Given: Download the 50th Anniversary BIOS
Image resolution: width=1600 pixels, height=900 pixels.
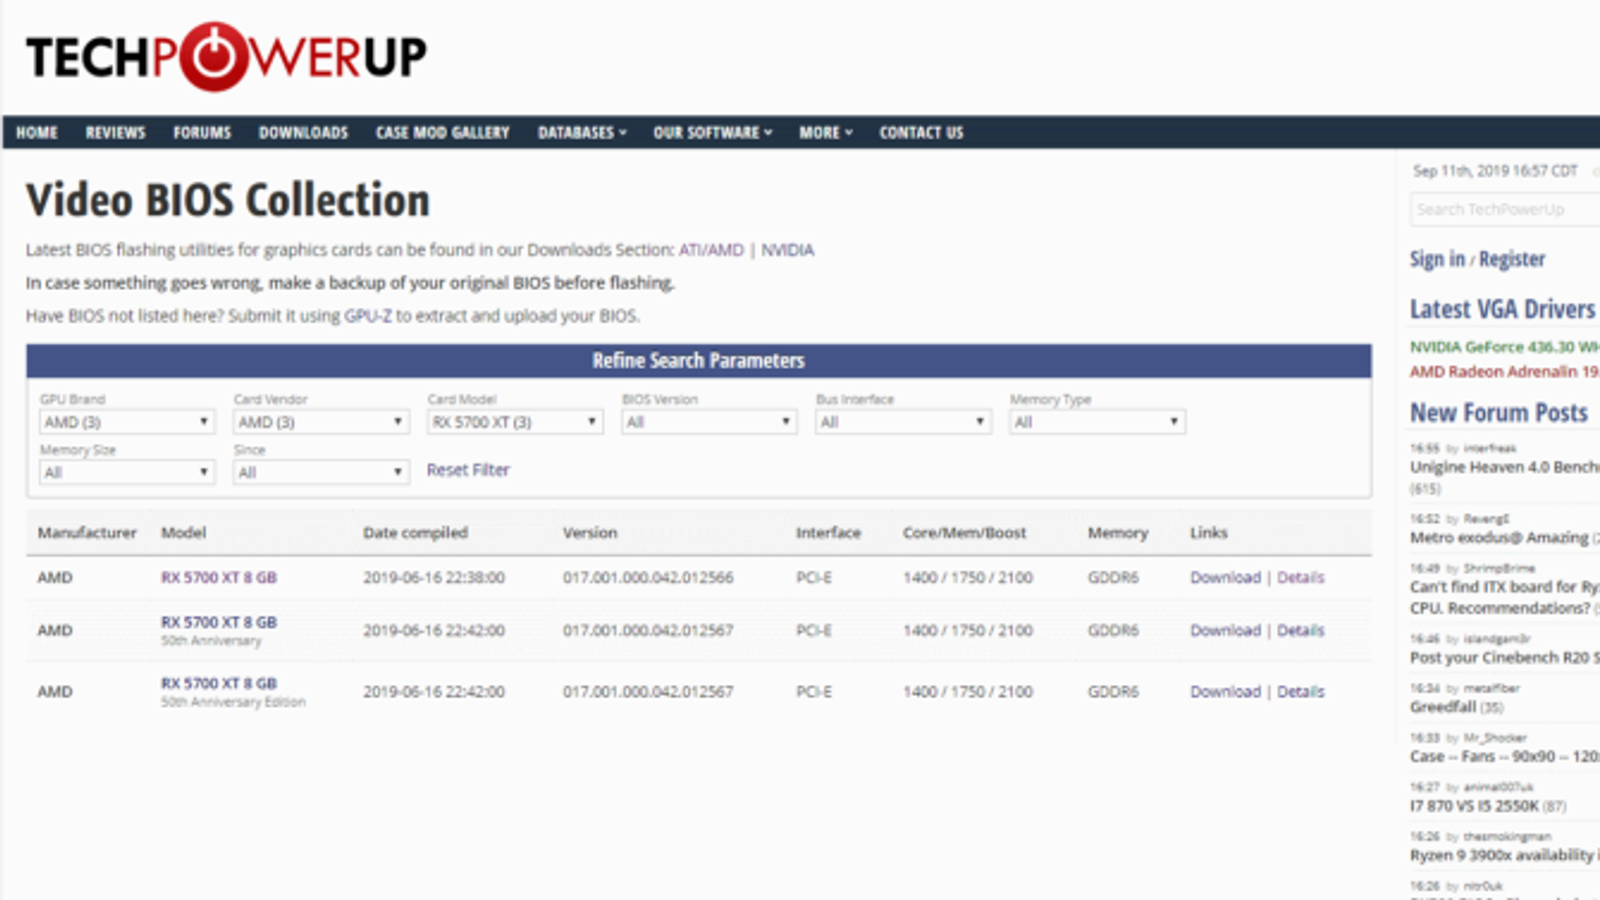Looking at the screenshot, I should pos(1225,631).
